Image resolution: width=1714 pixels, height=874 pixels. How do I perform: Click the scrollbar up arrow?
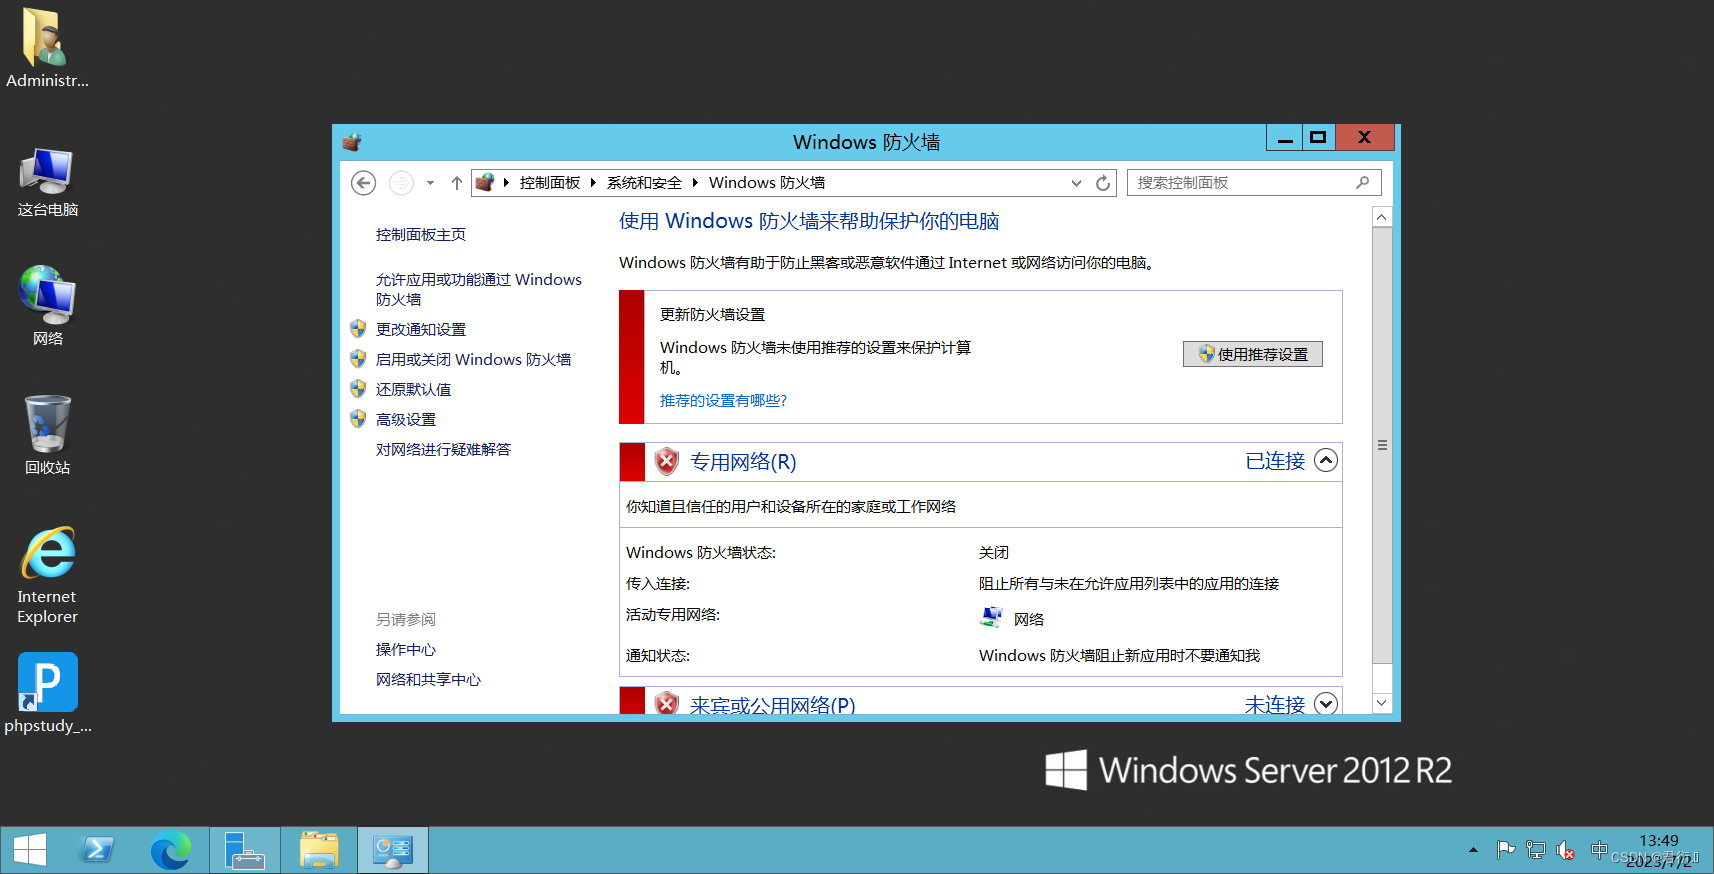point(1382,217)
